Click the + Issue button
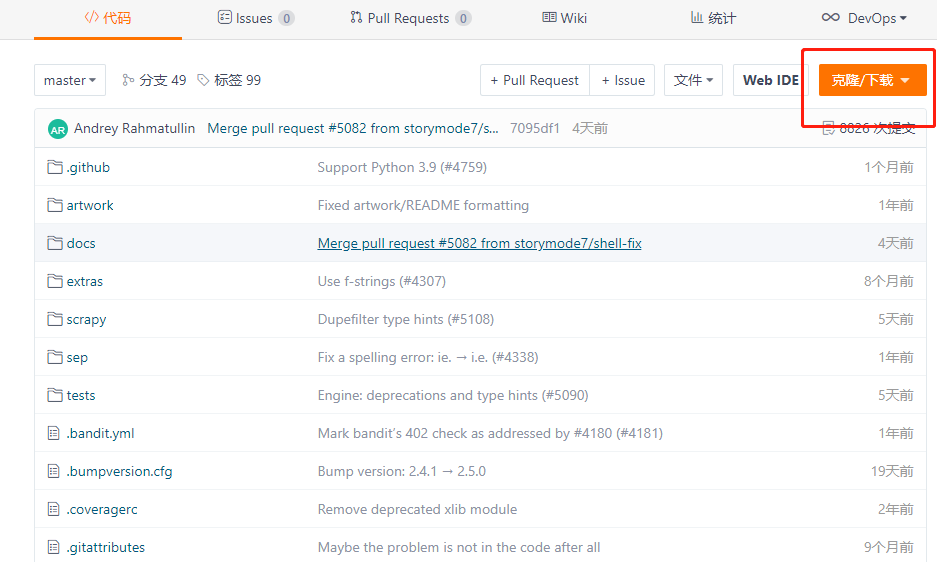The height and width of the screenshot is (562, 937). click(623, 80)
